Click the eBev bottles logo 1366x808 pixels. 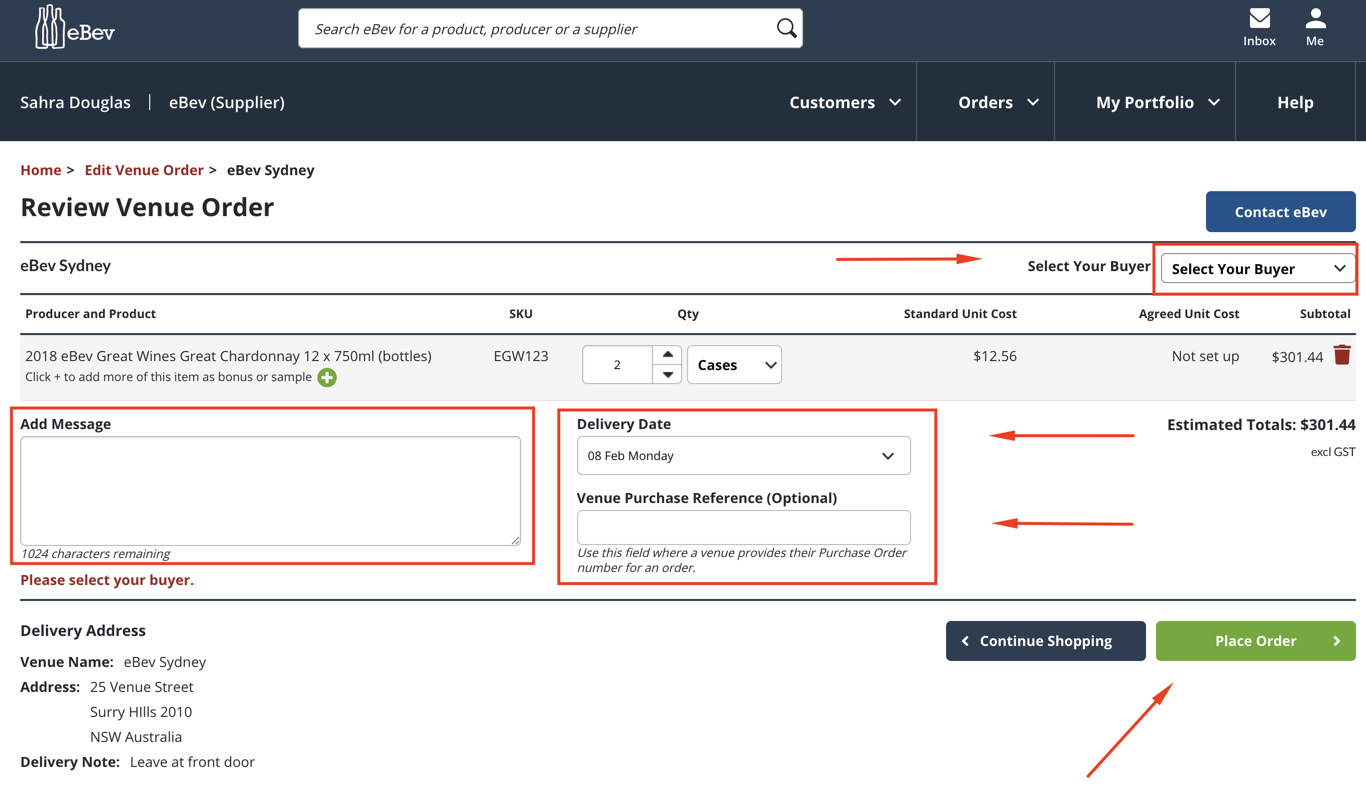(75, 28)
